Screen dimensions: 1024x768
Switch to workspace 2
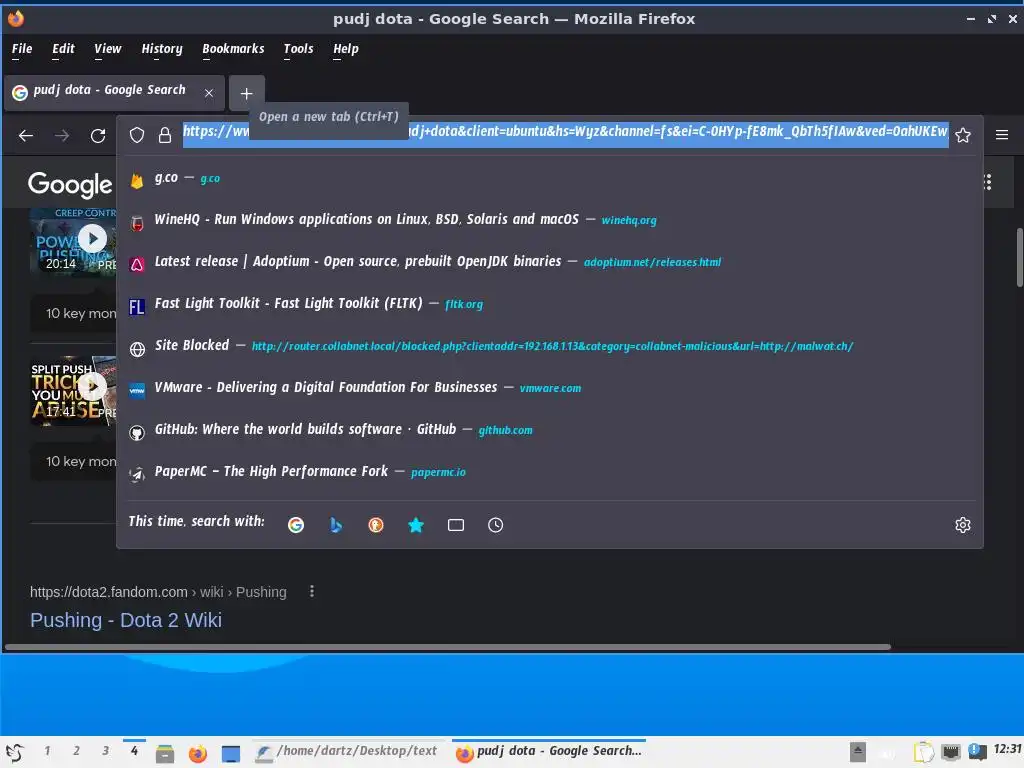tap(76, 751)
